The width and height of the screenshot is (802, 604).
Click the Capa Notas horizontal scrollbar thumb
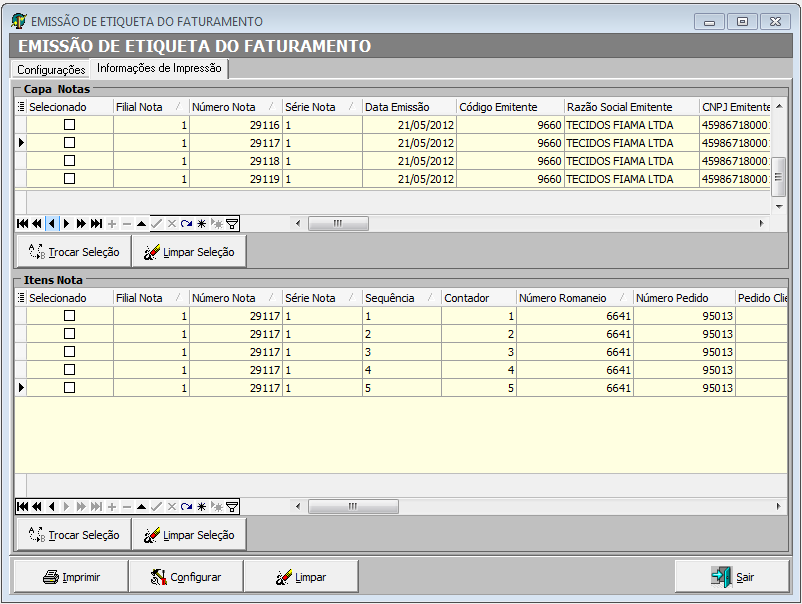338,224
